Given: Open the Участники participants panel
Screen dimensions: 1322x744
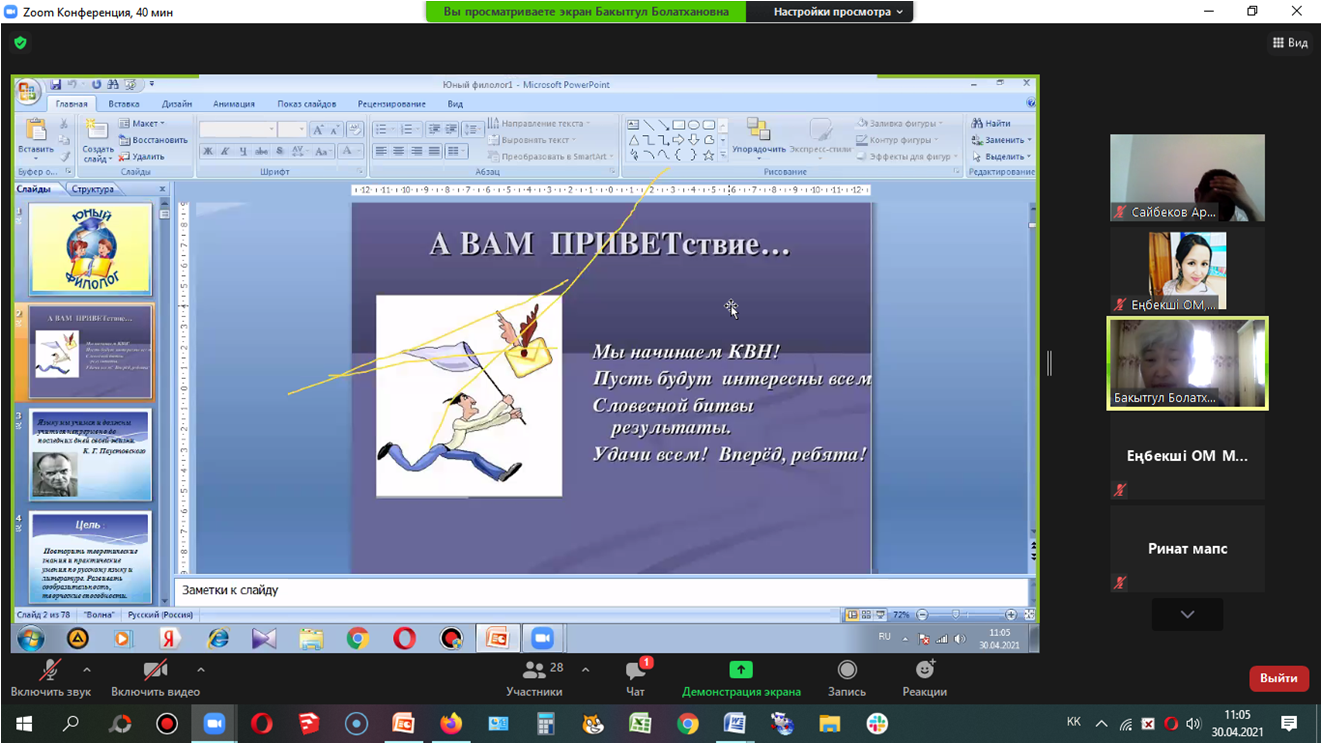Looking at the screenshot, I should tap(535, 678).
